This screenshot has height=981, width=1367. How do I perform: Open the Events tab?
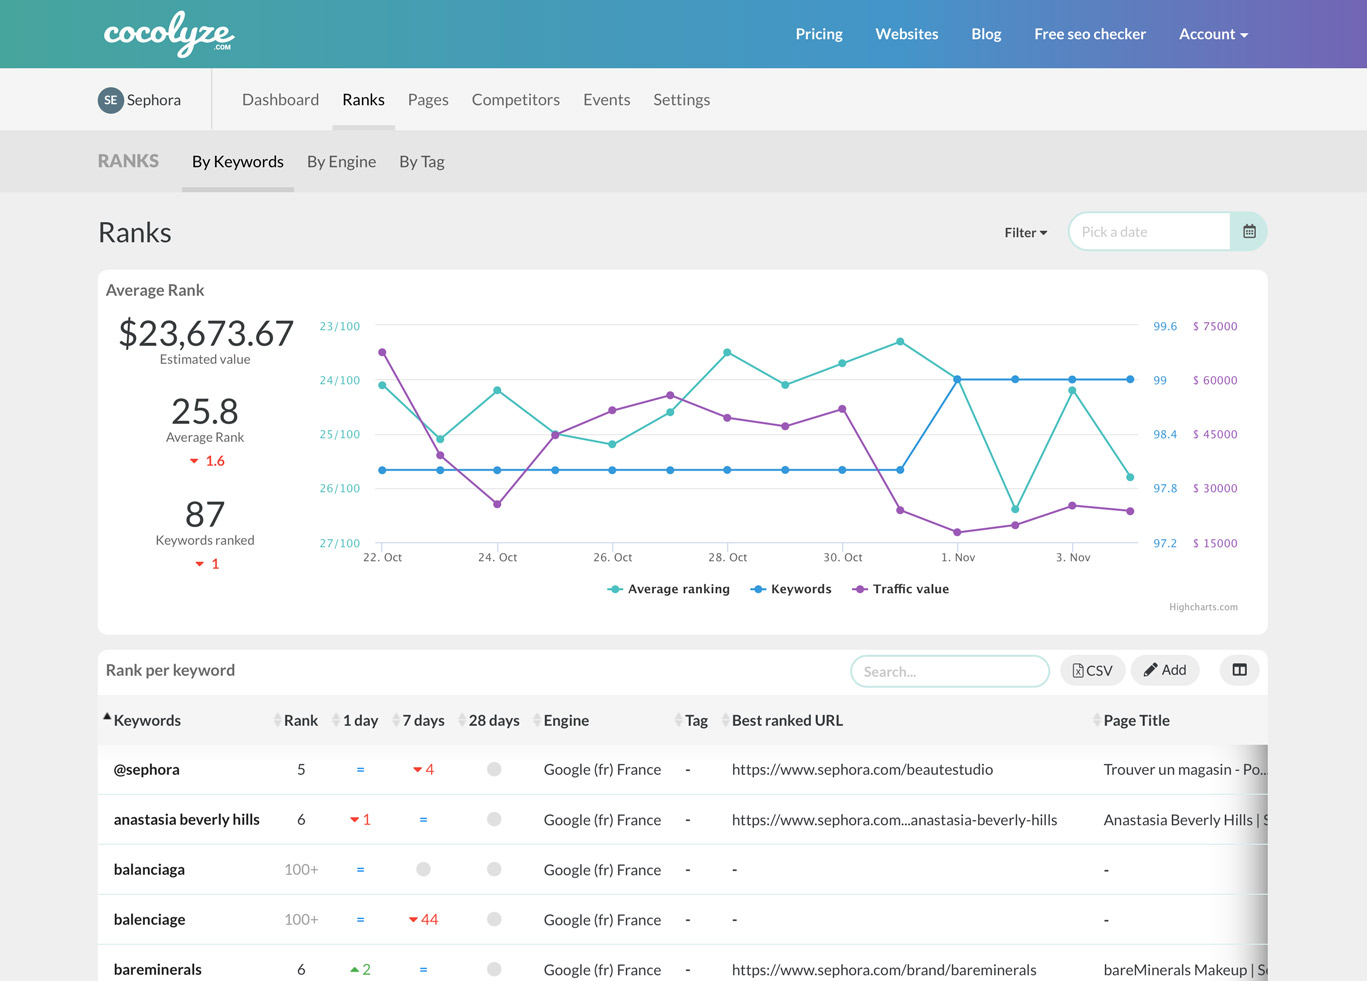(607, 100)
